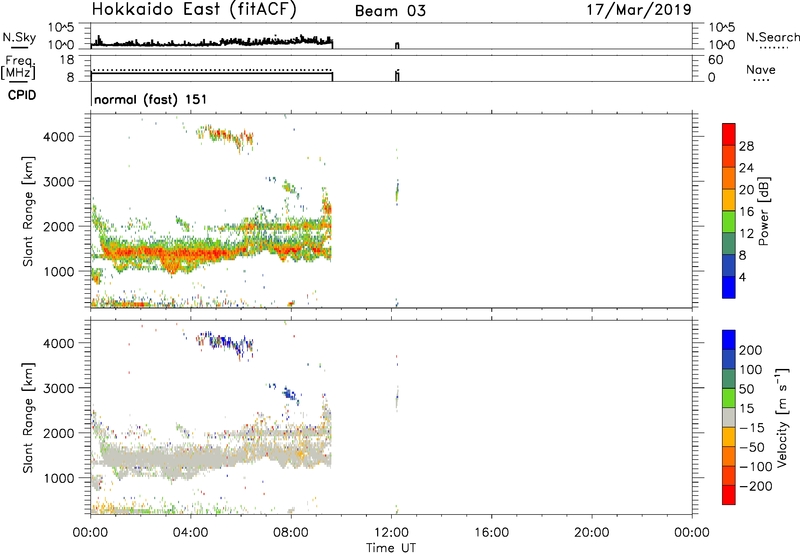800x554 pixels.
Task: Click the red top segment of power colorbar
Action: pyautogui.click(x=729, y=134)
